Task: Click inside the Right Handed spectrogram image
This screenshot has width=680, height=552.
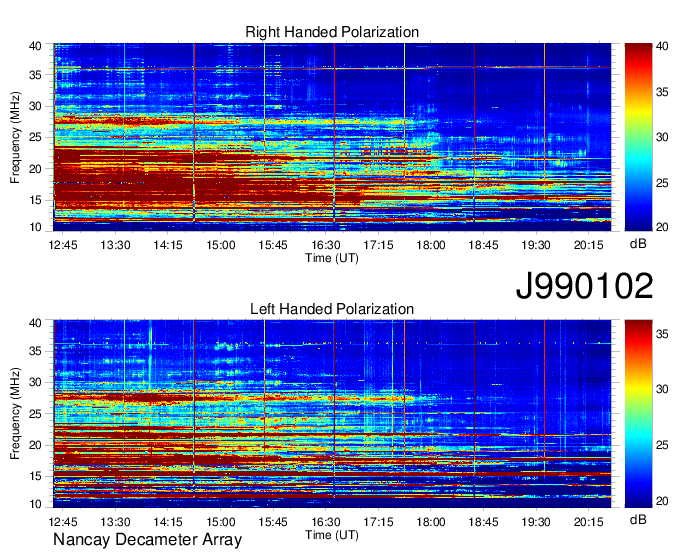Action: click(332, 137)
